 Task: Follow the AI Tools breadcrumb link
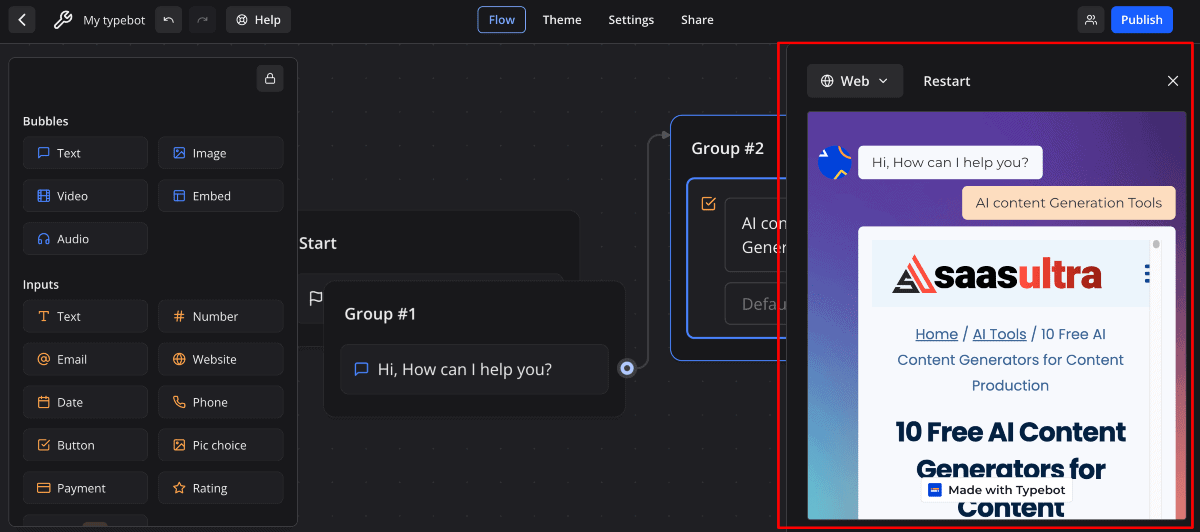(999, 334)
